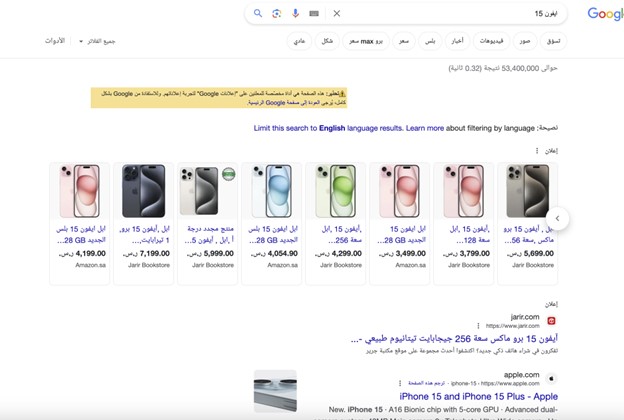This screenshot has height=420, width=624.
Task: Open pink iPhone 15 Plus priced 4,199.00 thumbnail
Action: (x=80, y=191)
